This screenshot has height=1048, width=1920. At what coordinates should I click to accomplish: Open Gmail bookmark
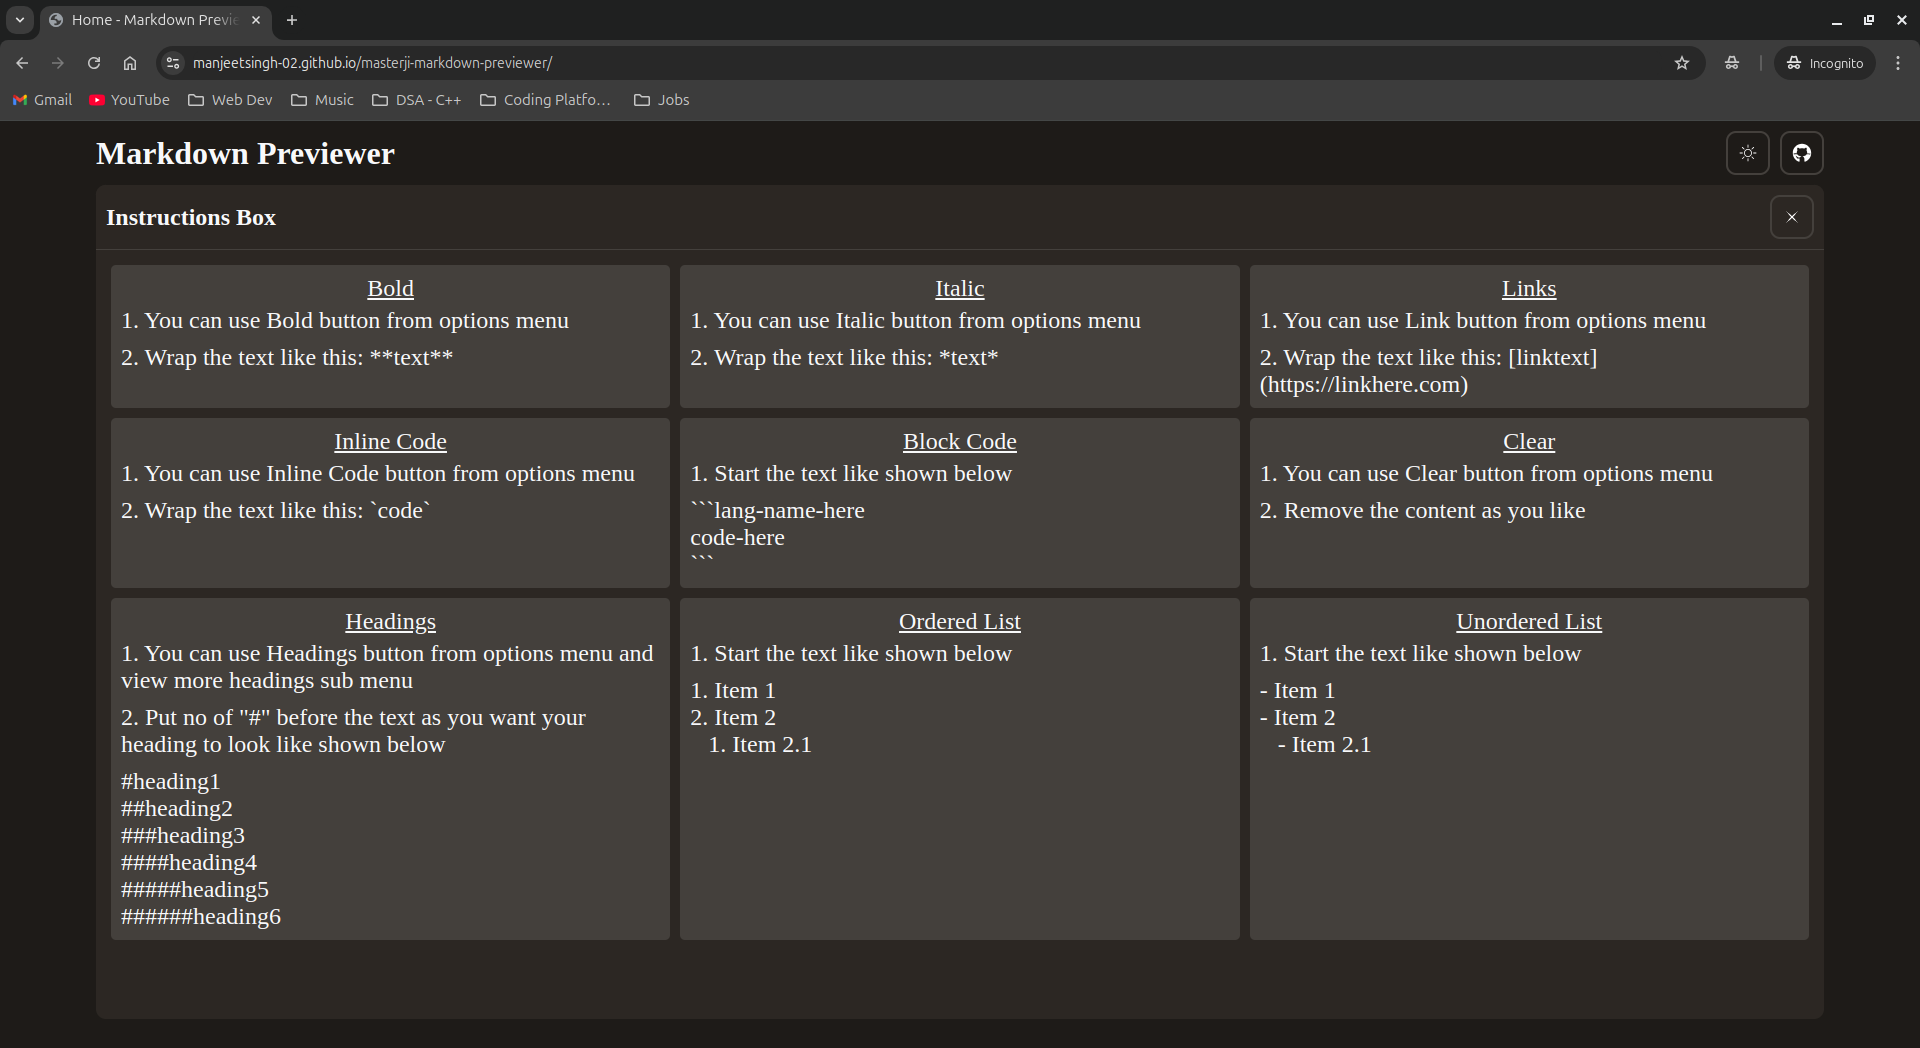click(42, 100)
